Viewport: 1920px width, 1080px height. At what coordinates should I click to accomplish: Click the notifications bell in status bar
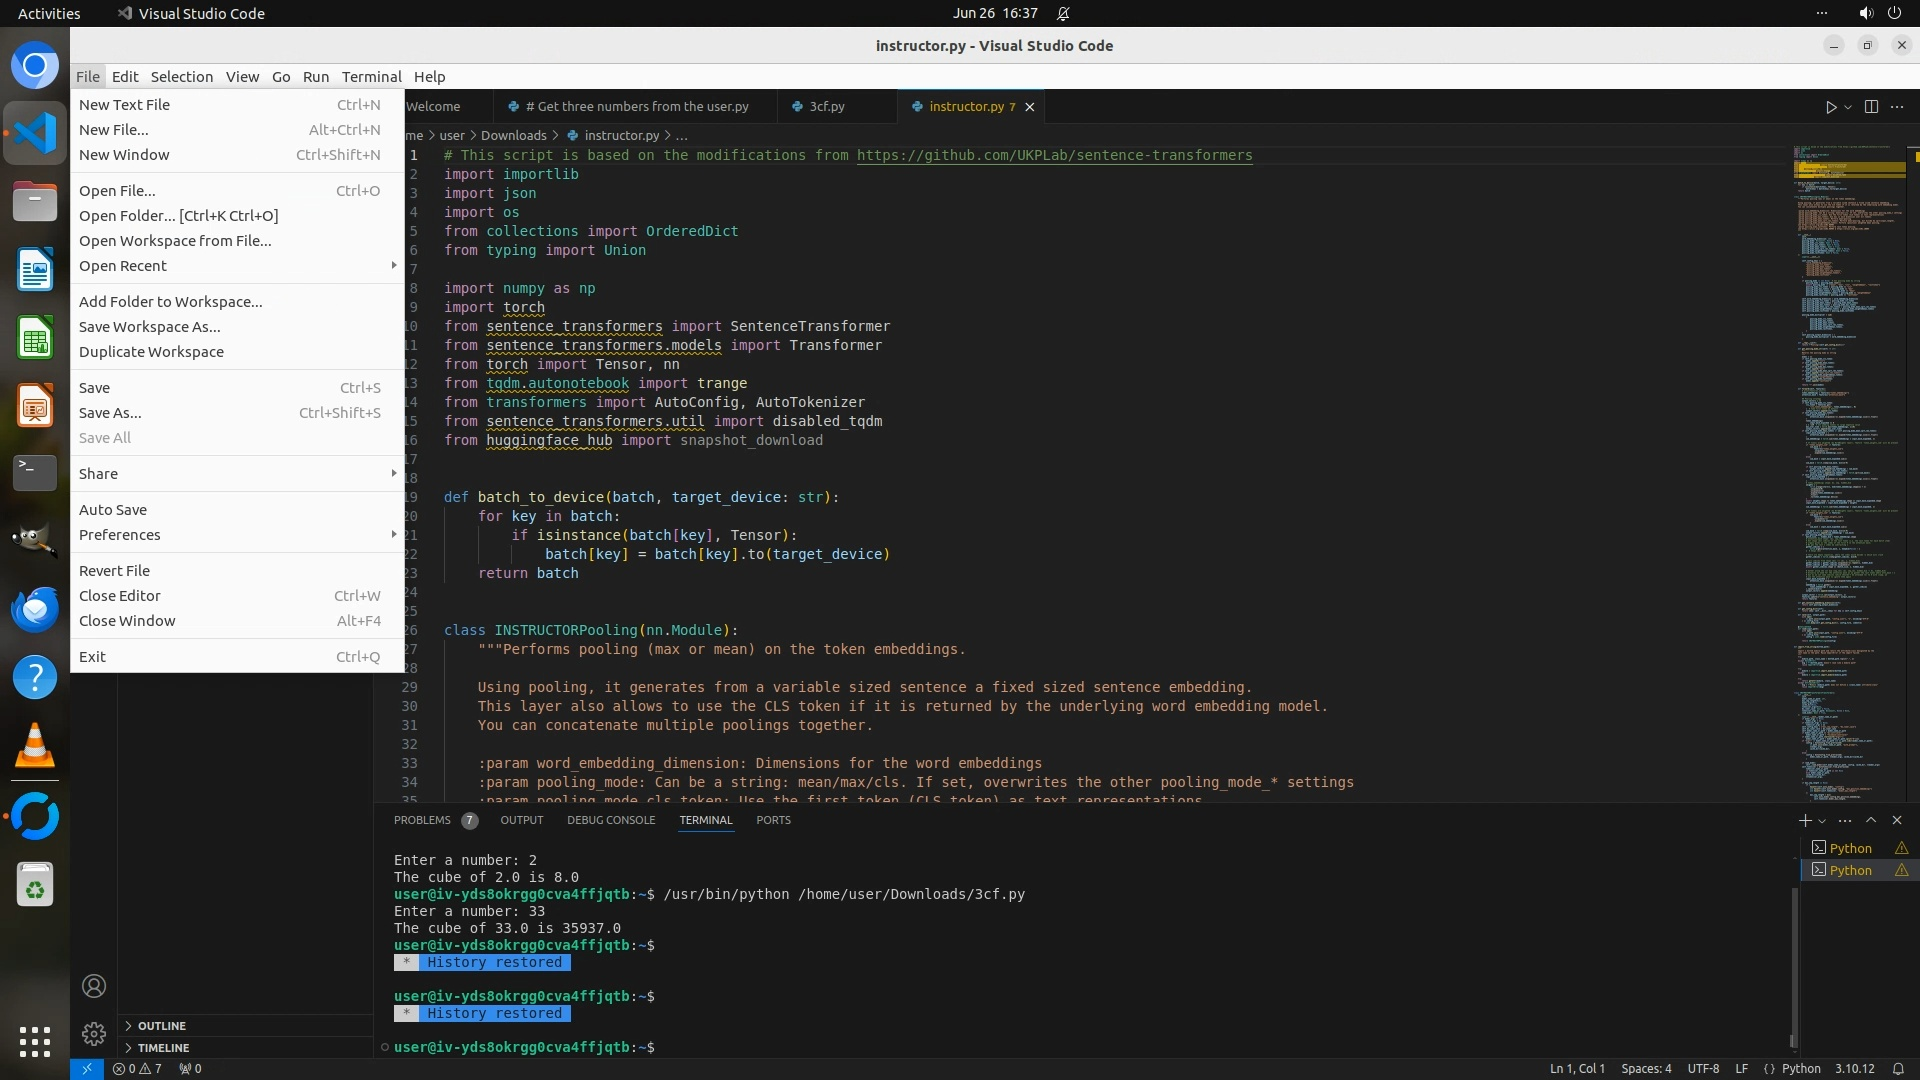(1898, 1068)
